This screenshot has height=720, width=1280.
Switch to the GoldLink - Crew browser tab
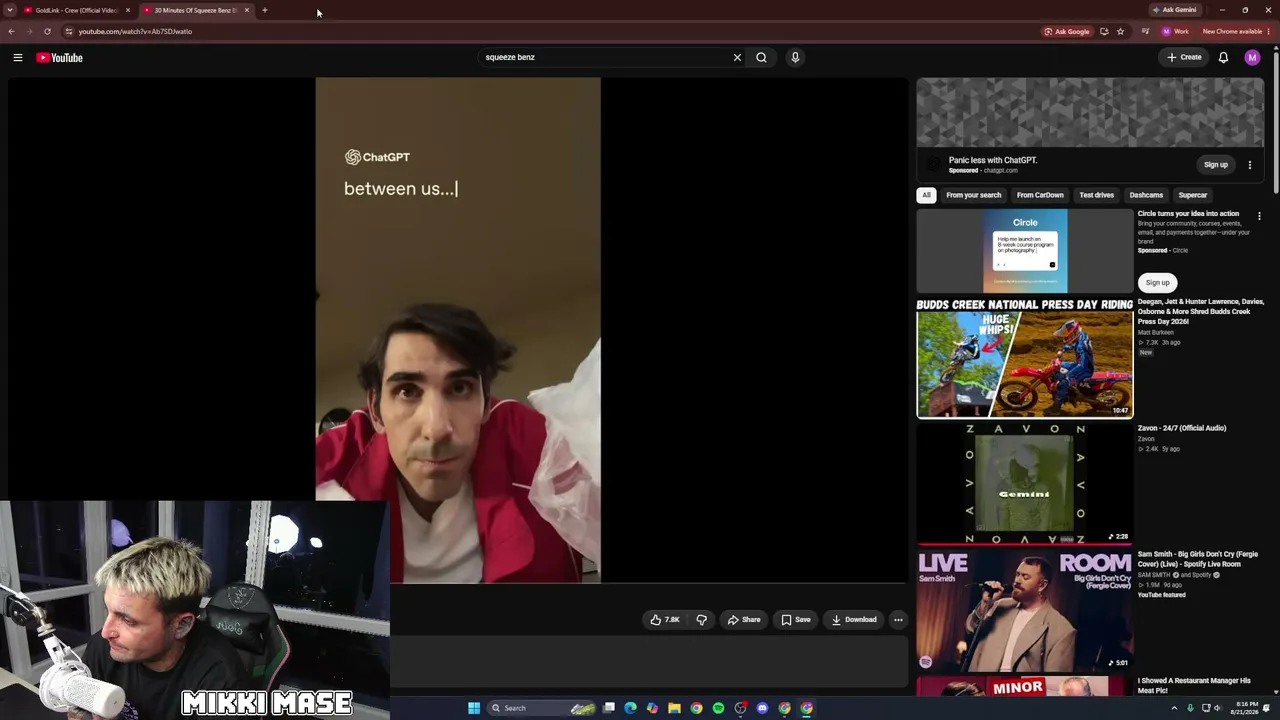(77, 10)
